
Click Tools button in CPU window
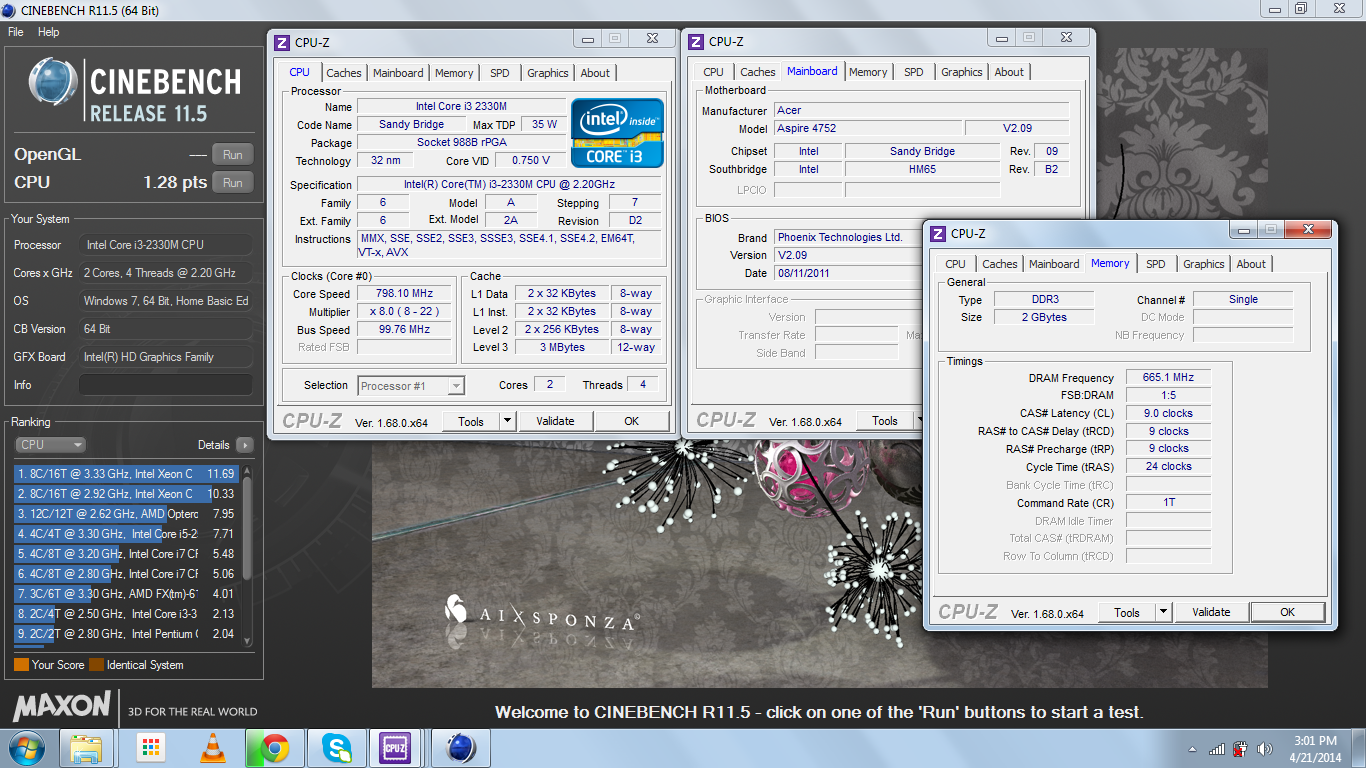click(x=471, y=421)
